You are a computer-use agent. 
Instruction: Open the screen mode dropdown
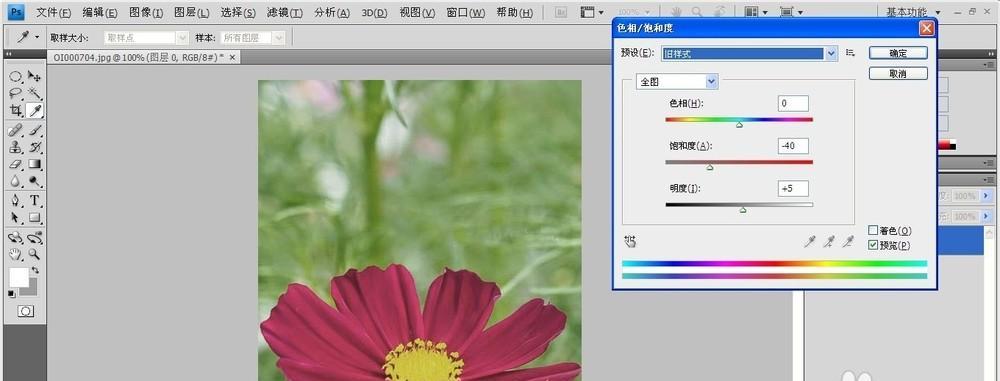[791, 12]
